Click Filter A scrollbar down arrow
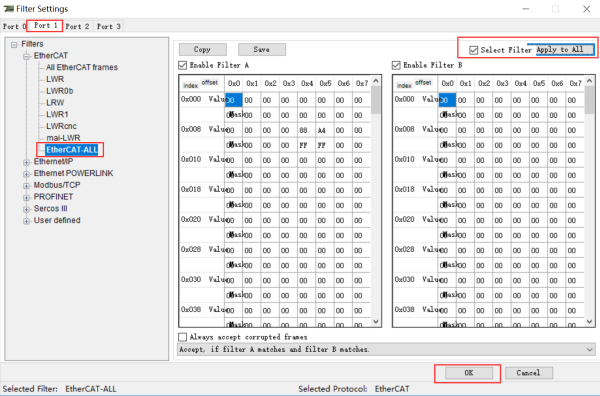The width and height of the screenshot is (600, 396). coord(376,322)
